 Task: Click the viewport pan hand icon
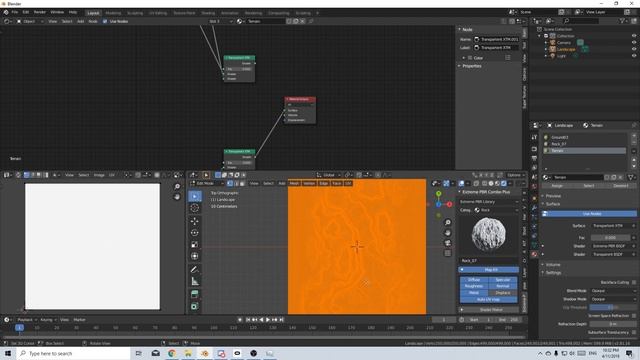[448, 233]
